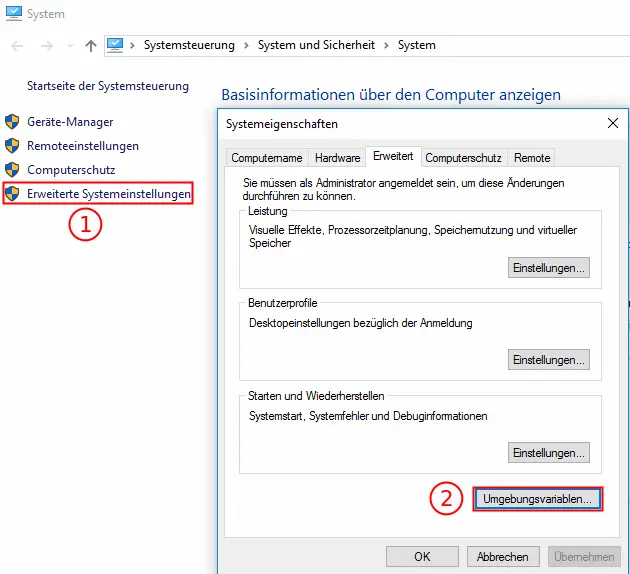Click the Benutzerprofile group label
The width and height of the screenshot is (630, 574).
point(283,303)
